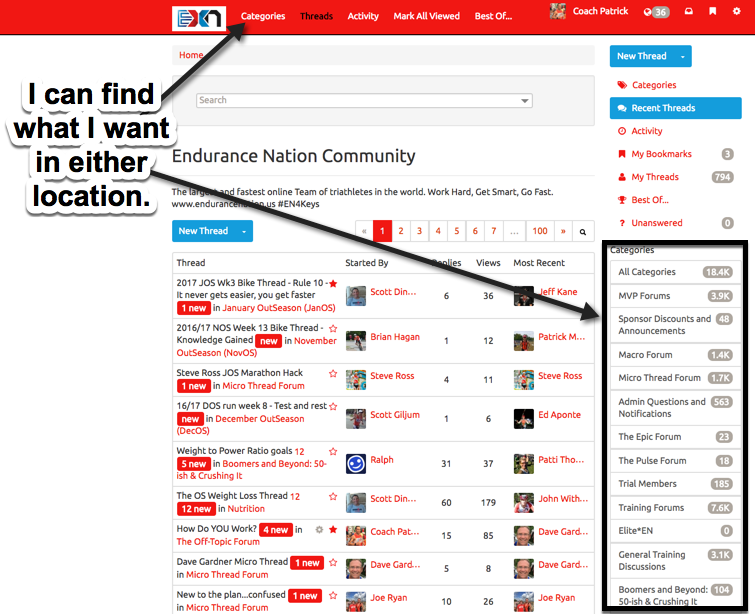The image size is (755, 614).
Task: Open Macro Forum category
Action: pos(675,355)
